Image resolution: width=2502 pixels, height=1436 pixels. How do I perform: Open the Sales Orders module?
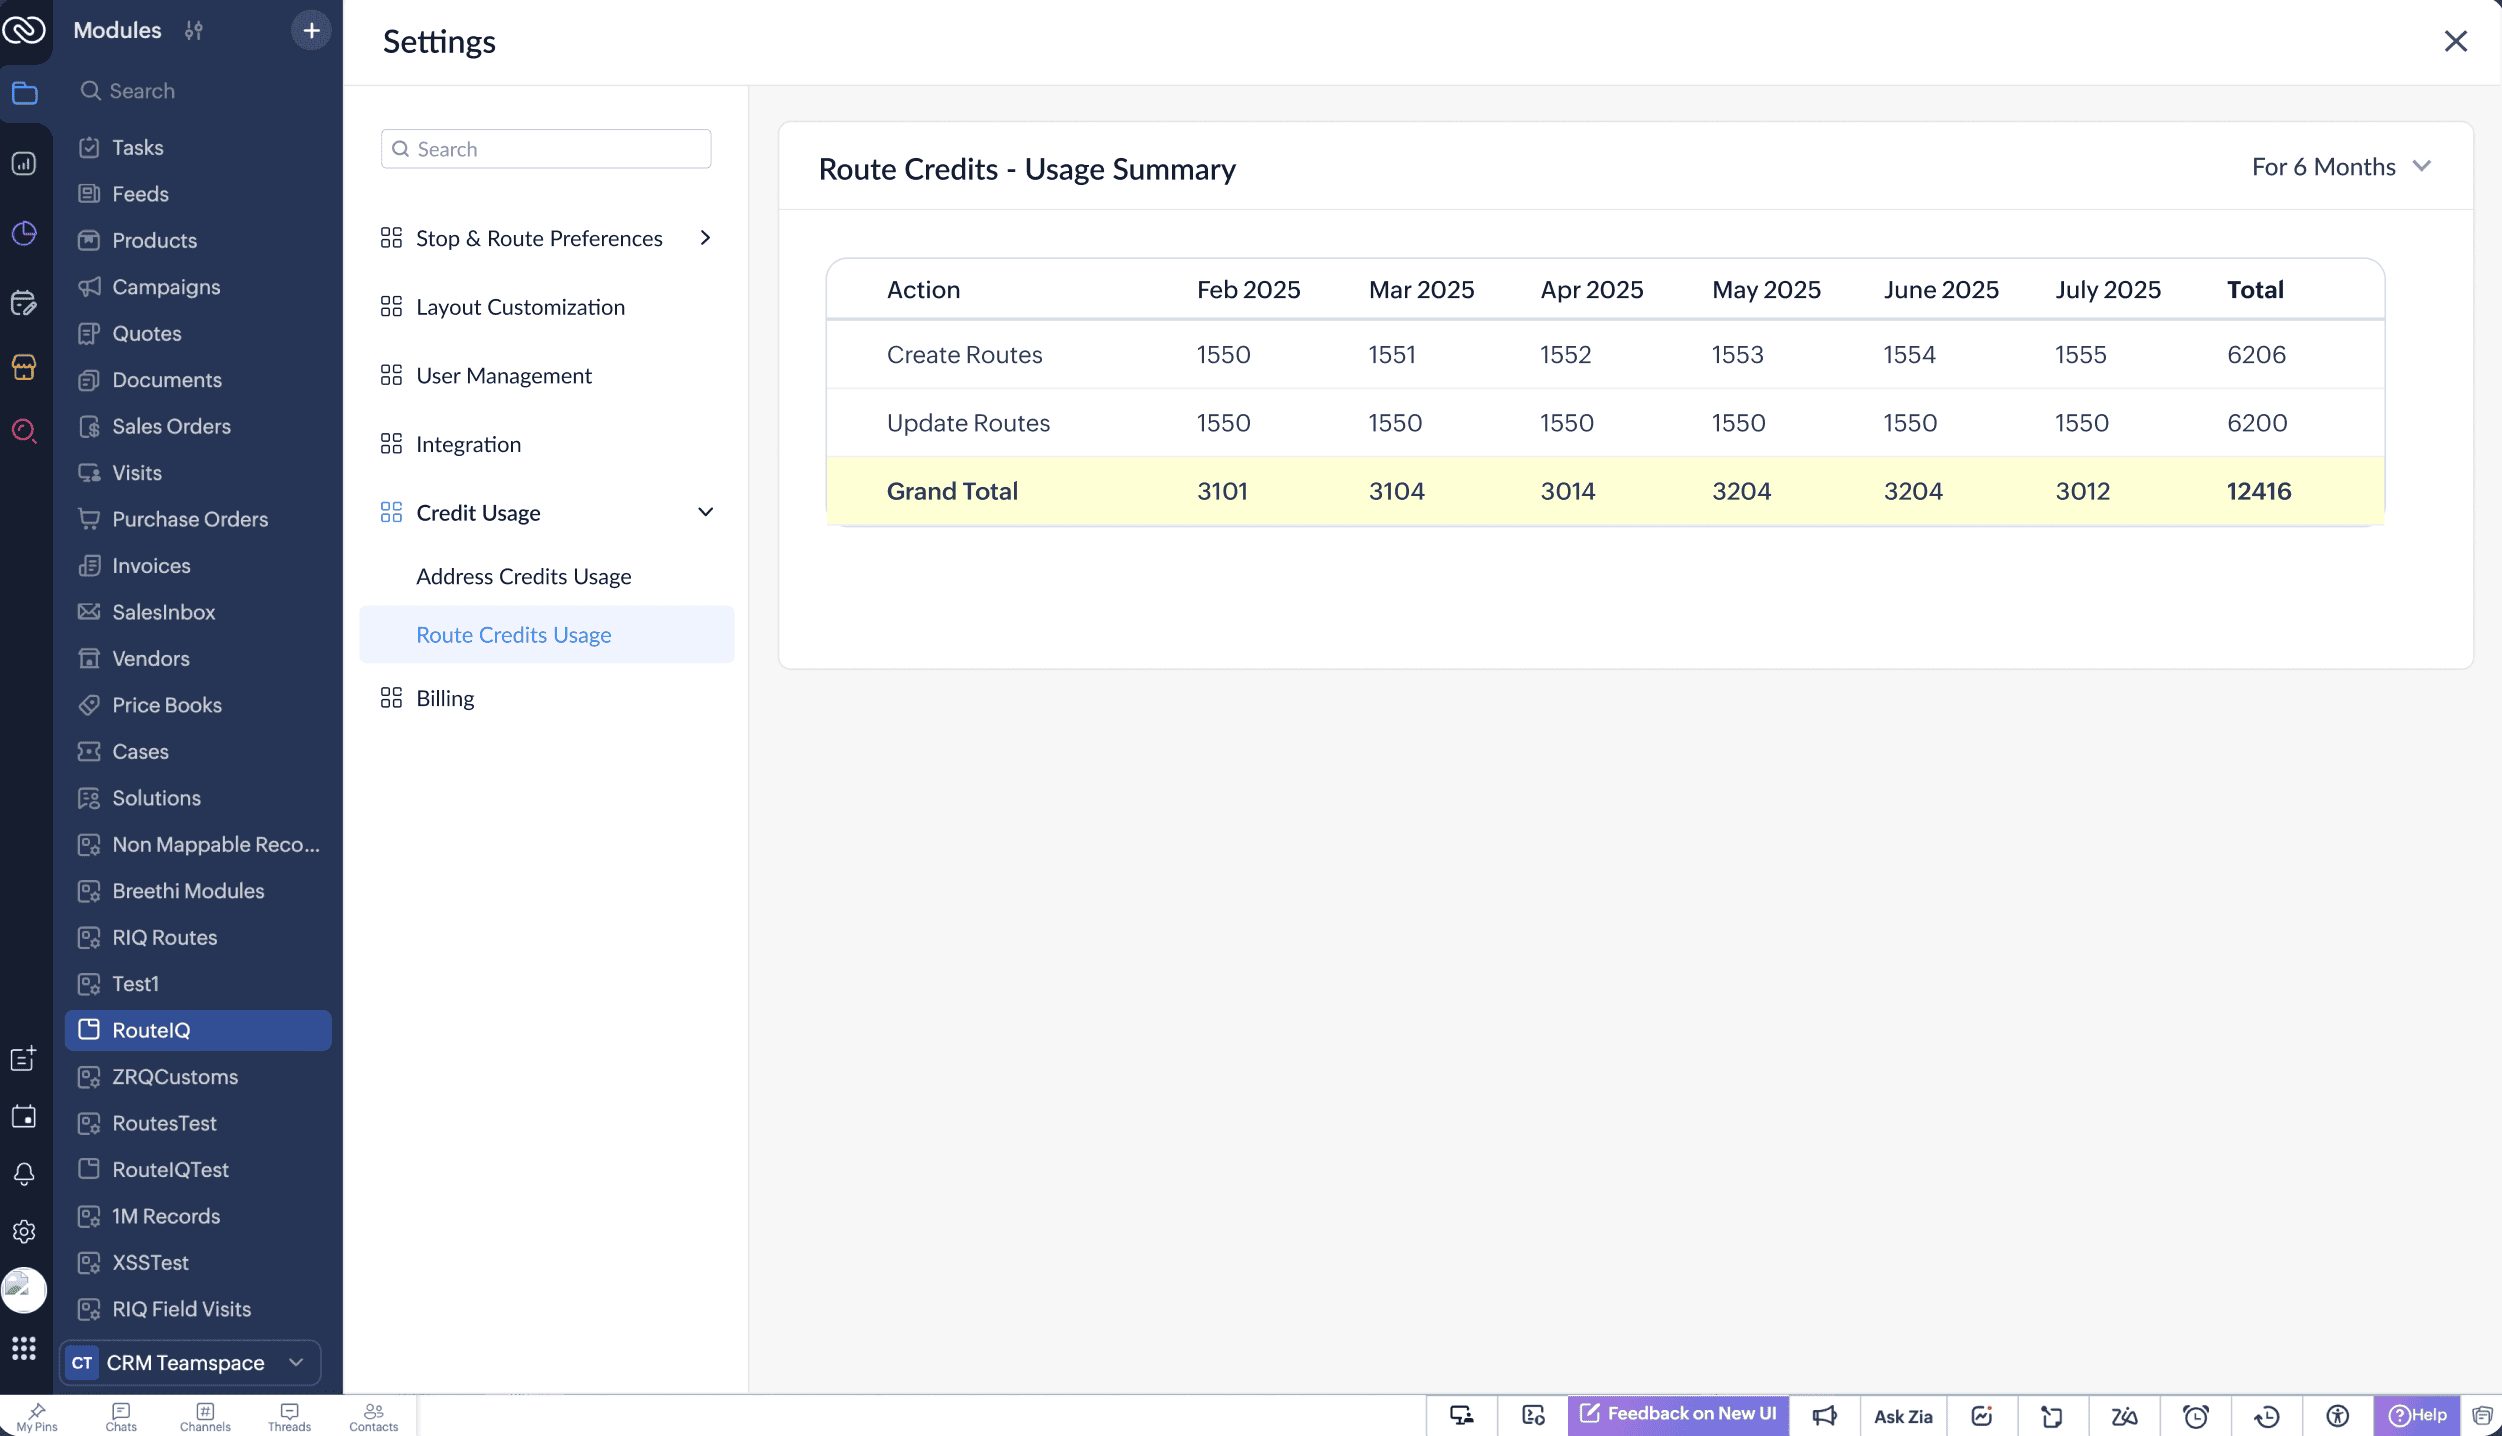click(171, 426)
